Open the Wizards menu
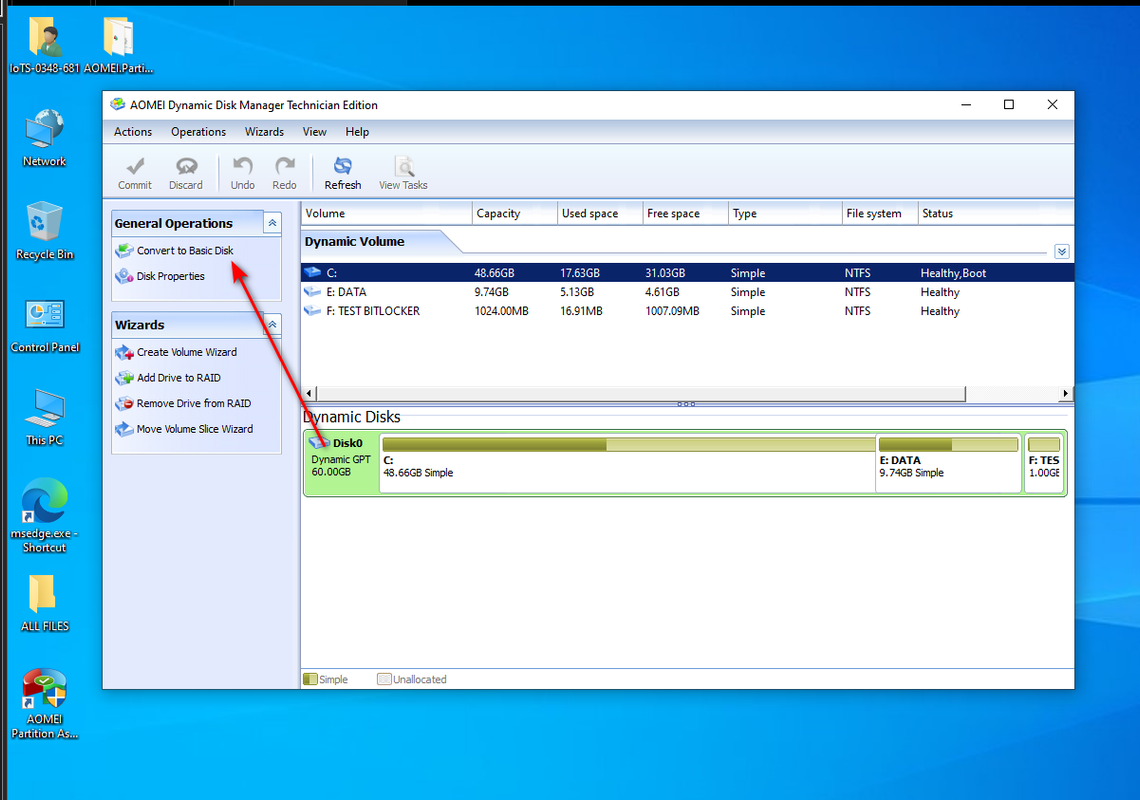 (264, 132)
